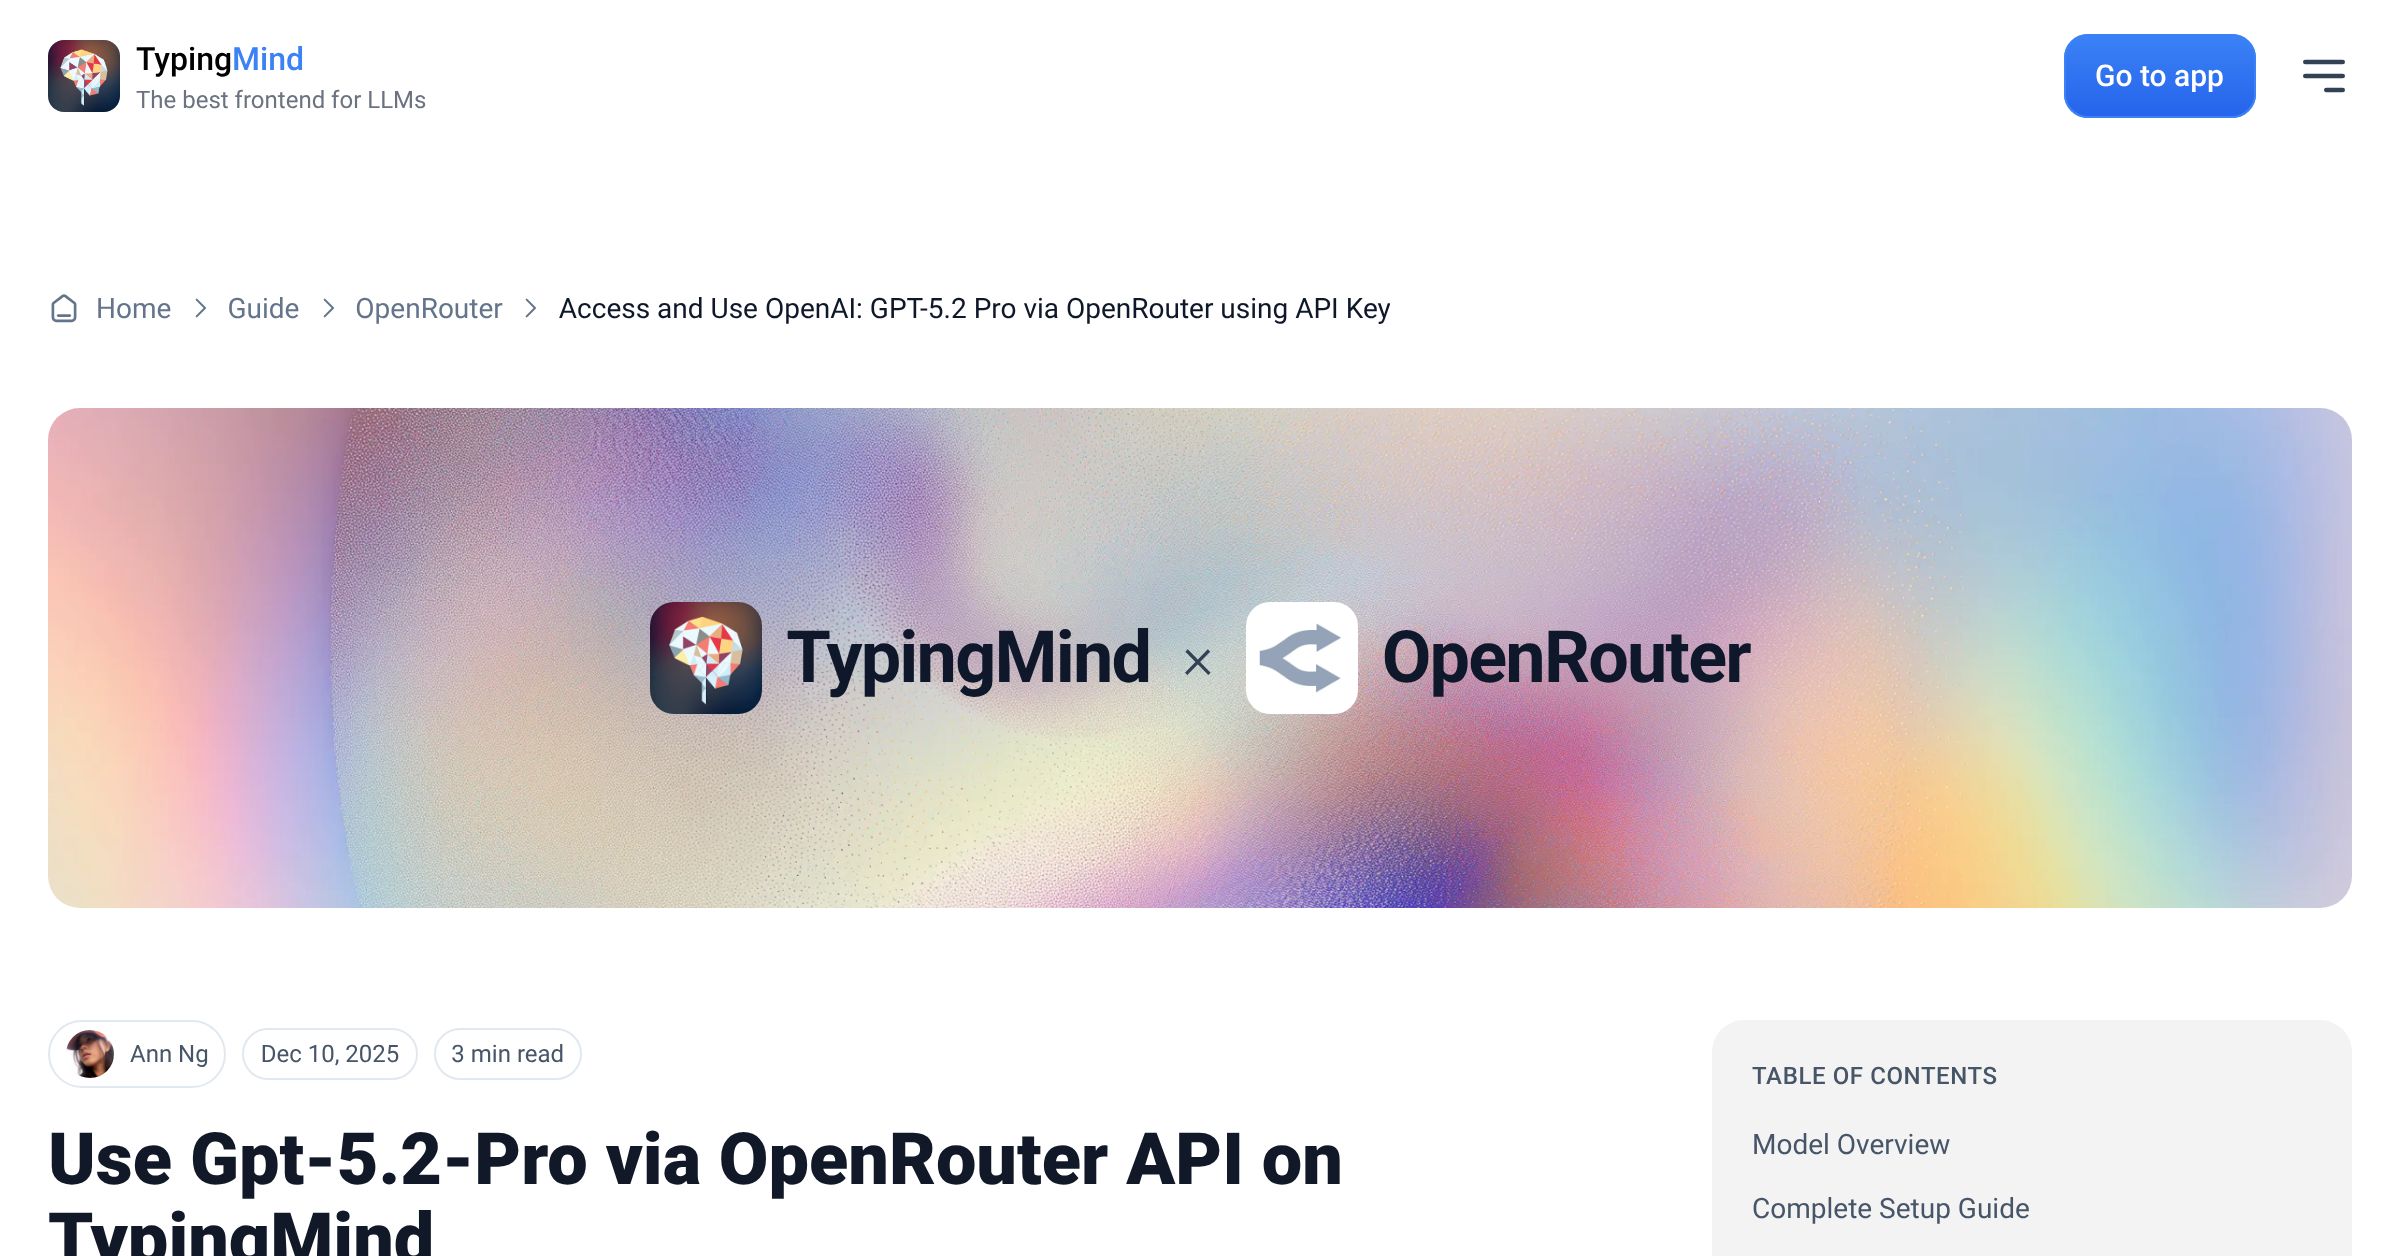The height and width of the screenshot is (1256, 2400).
Task: Click the Dec 10, 2025 date chip
Action: pyautogui.click(x=330, y=1054)
